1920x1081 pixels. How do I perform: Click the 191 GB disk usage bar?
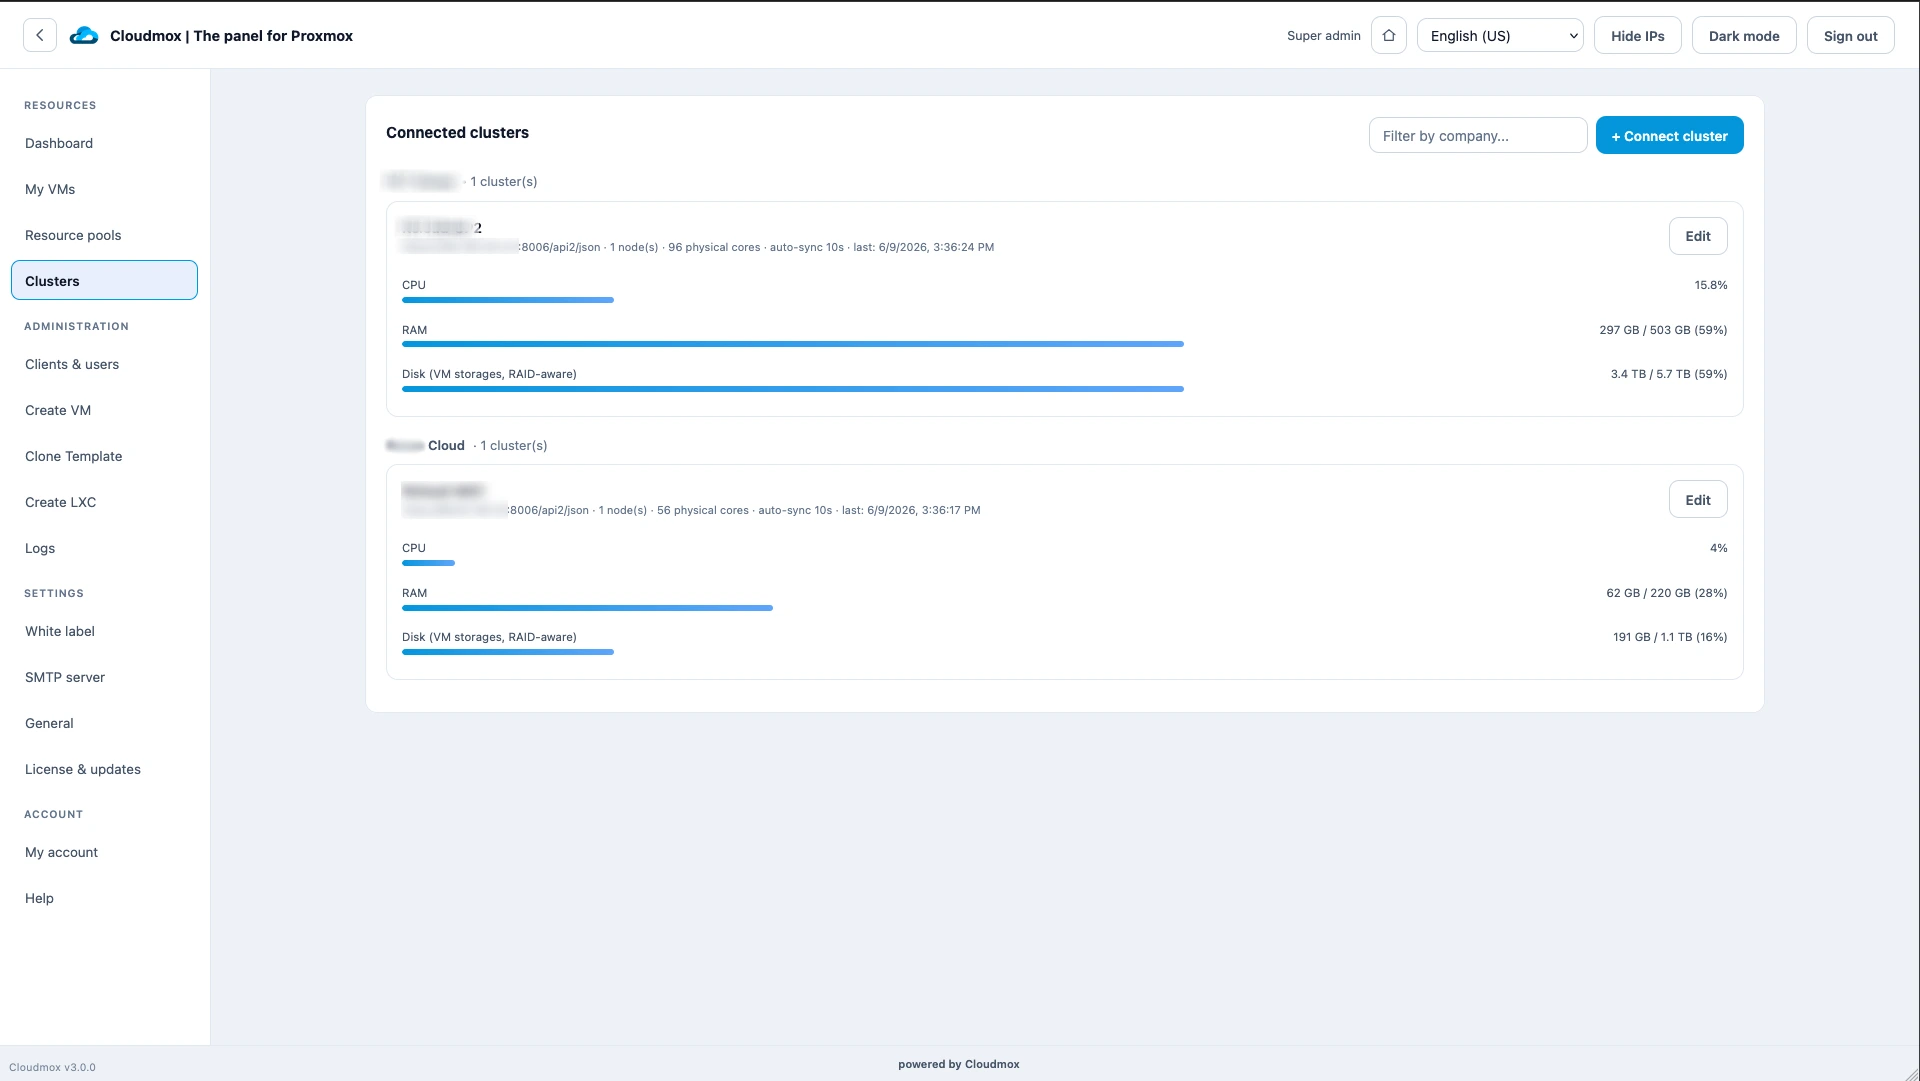tap(508, 652)
